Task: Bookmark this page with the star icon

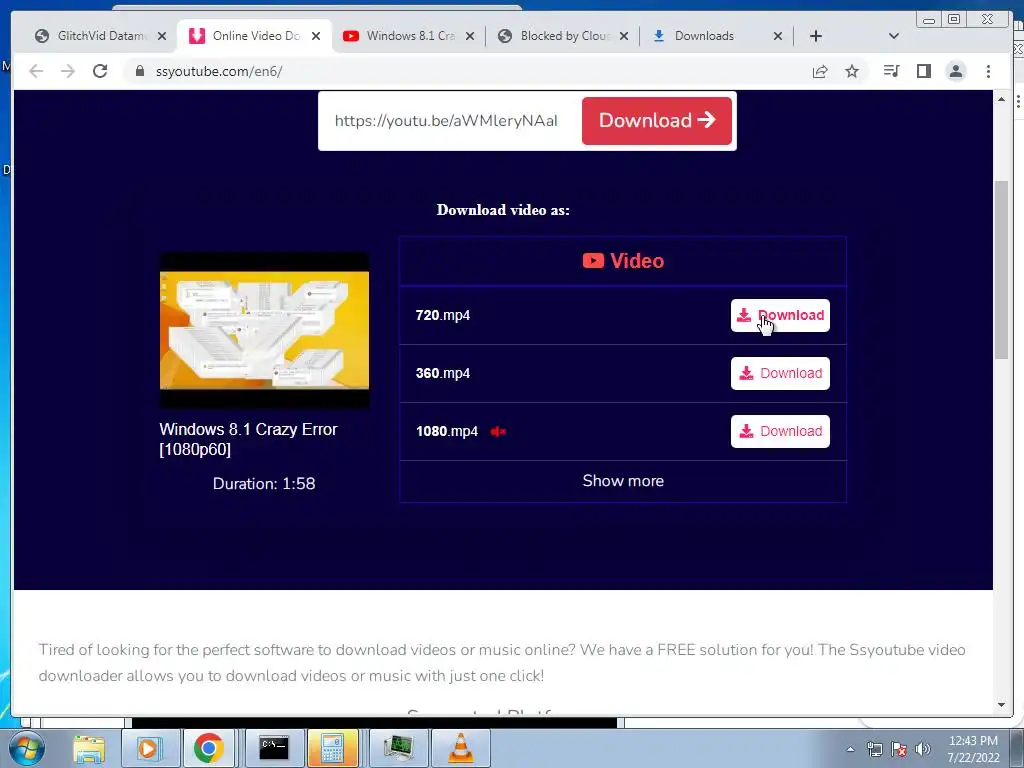Action: coord(852,71)
